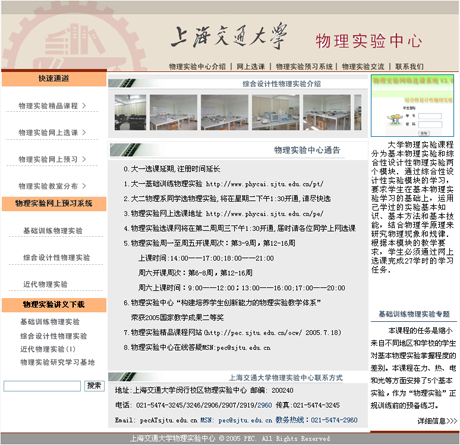Click the 物理实验网上预习系统 sidebar header
Screen dimensions: 460x445
[54, 203]
